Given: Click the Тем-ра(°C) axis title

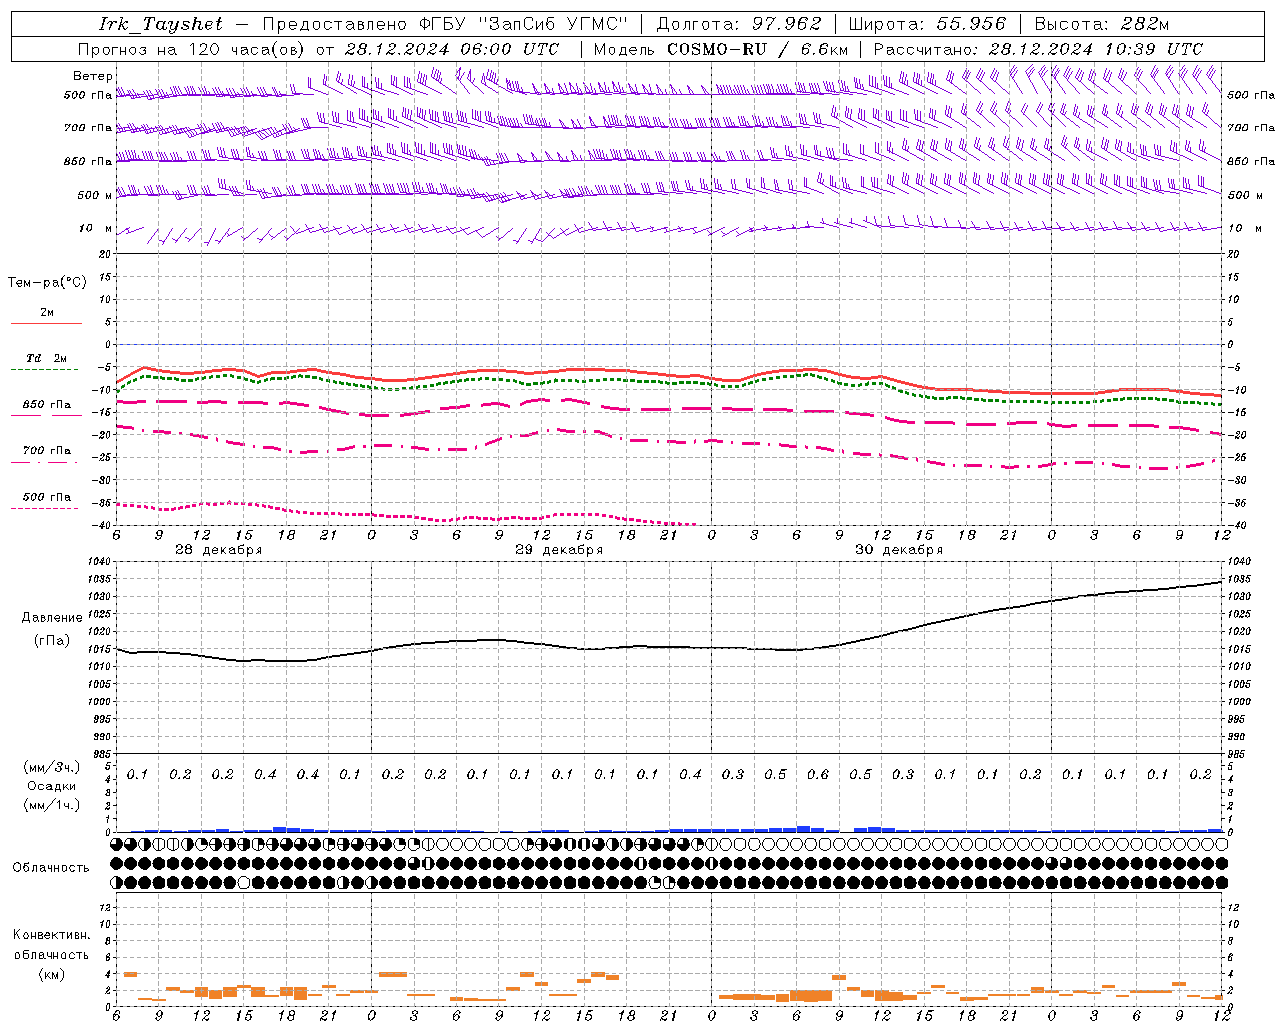Looking at the screenshot, I should coord(47,283).
